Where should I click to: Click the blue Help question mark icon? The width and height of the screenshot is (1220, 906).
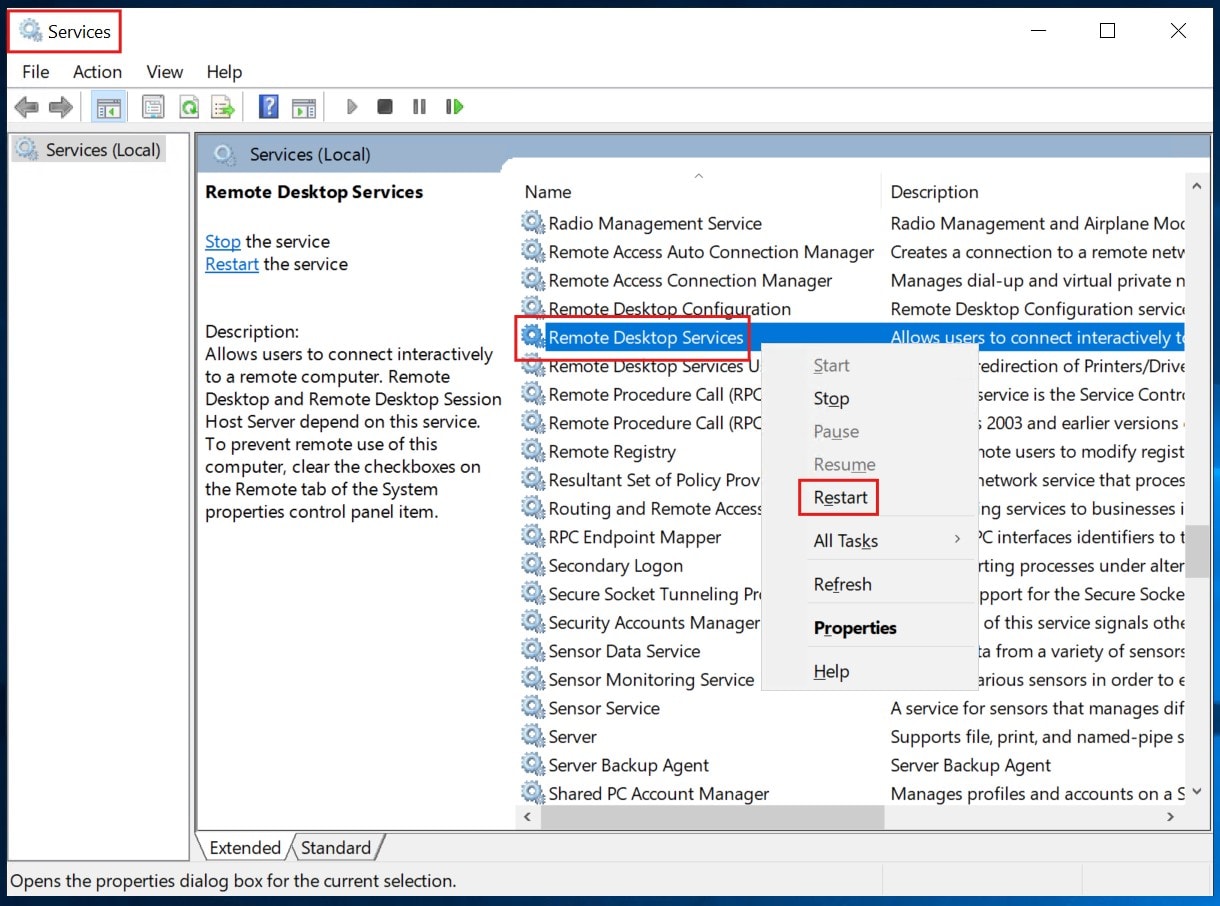click(x=268, y=107)
